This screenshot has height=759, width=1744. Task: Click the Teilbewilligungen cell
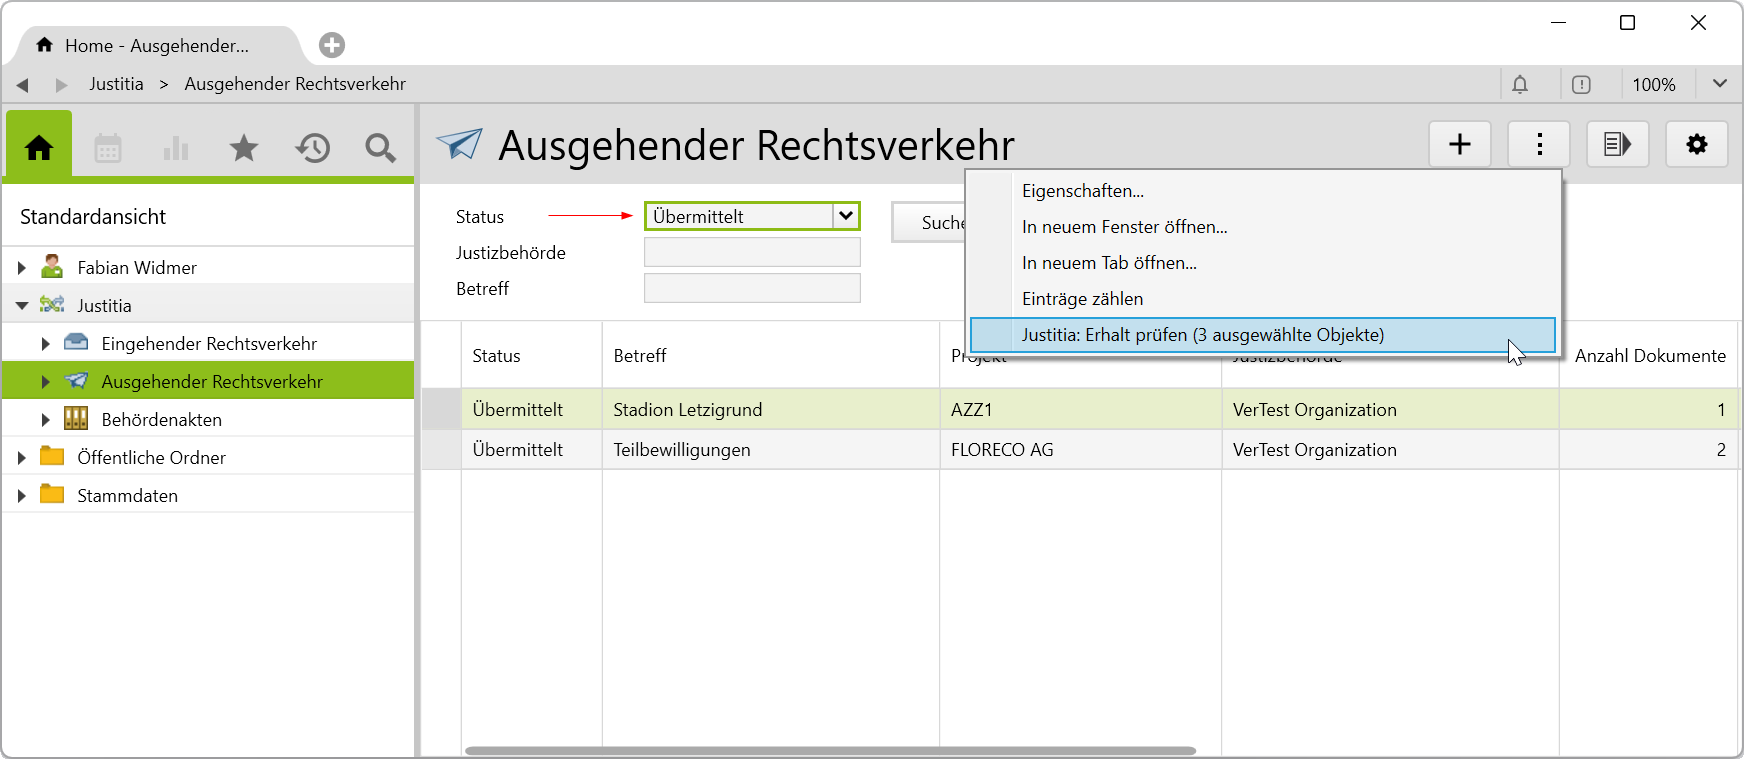770,449
